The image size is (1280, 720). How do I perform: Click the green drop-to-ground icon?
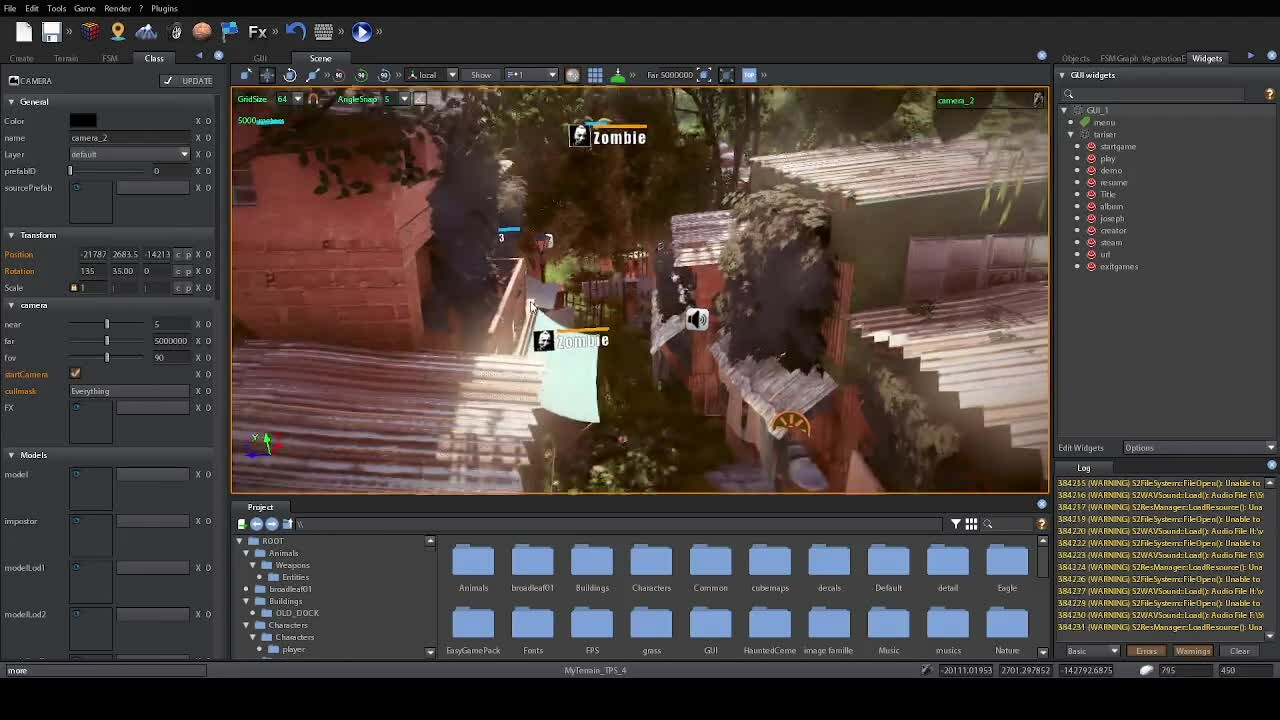click(x=617, y=75)
